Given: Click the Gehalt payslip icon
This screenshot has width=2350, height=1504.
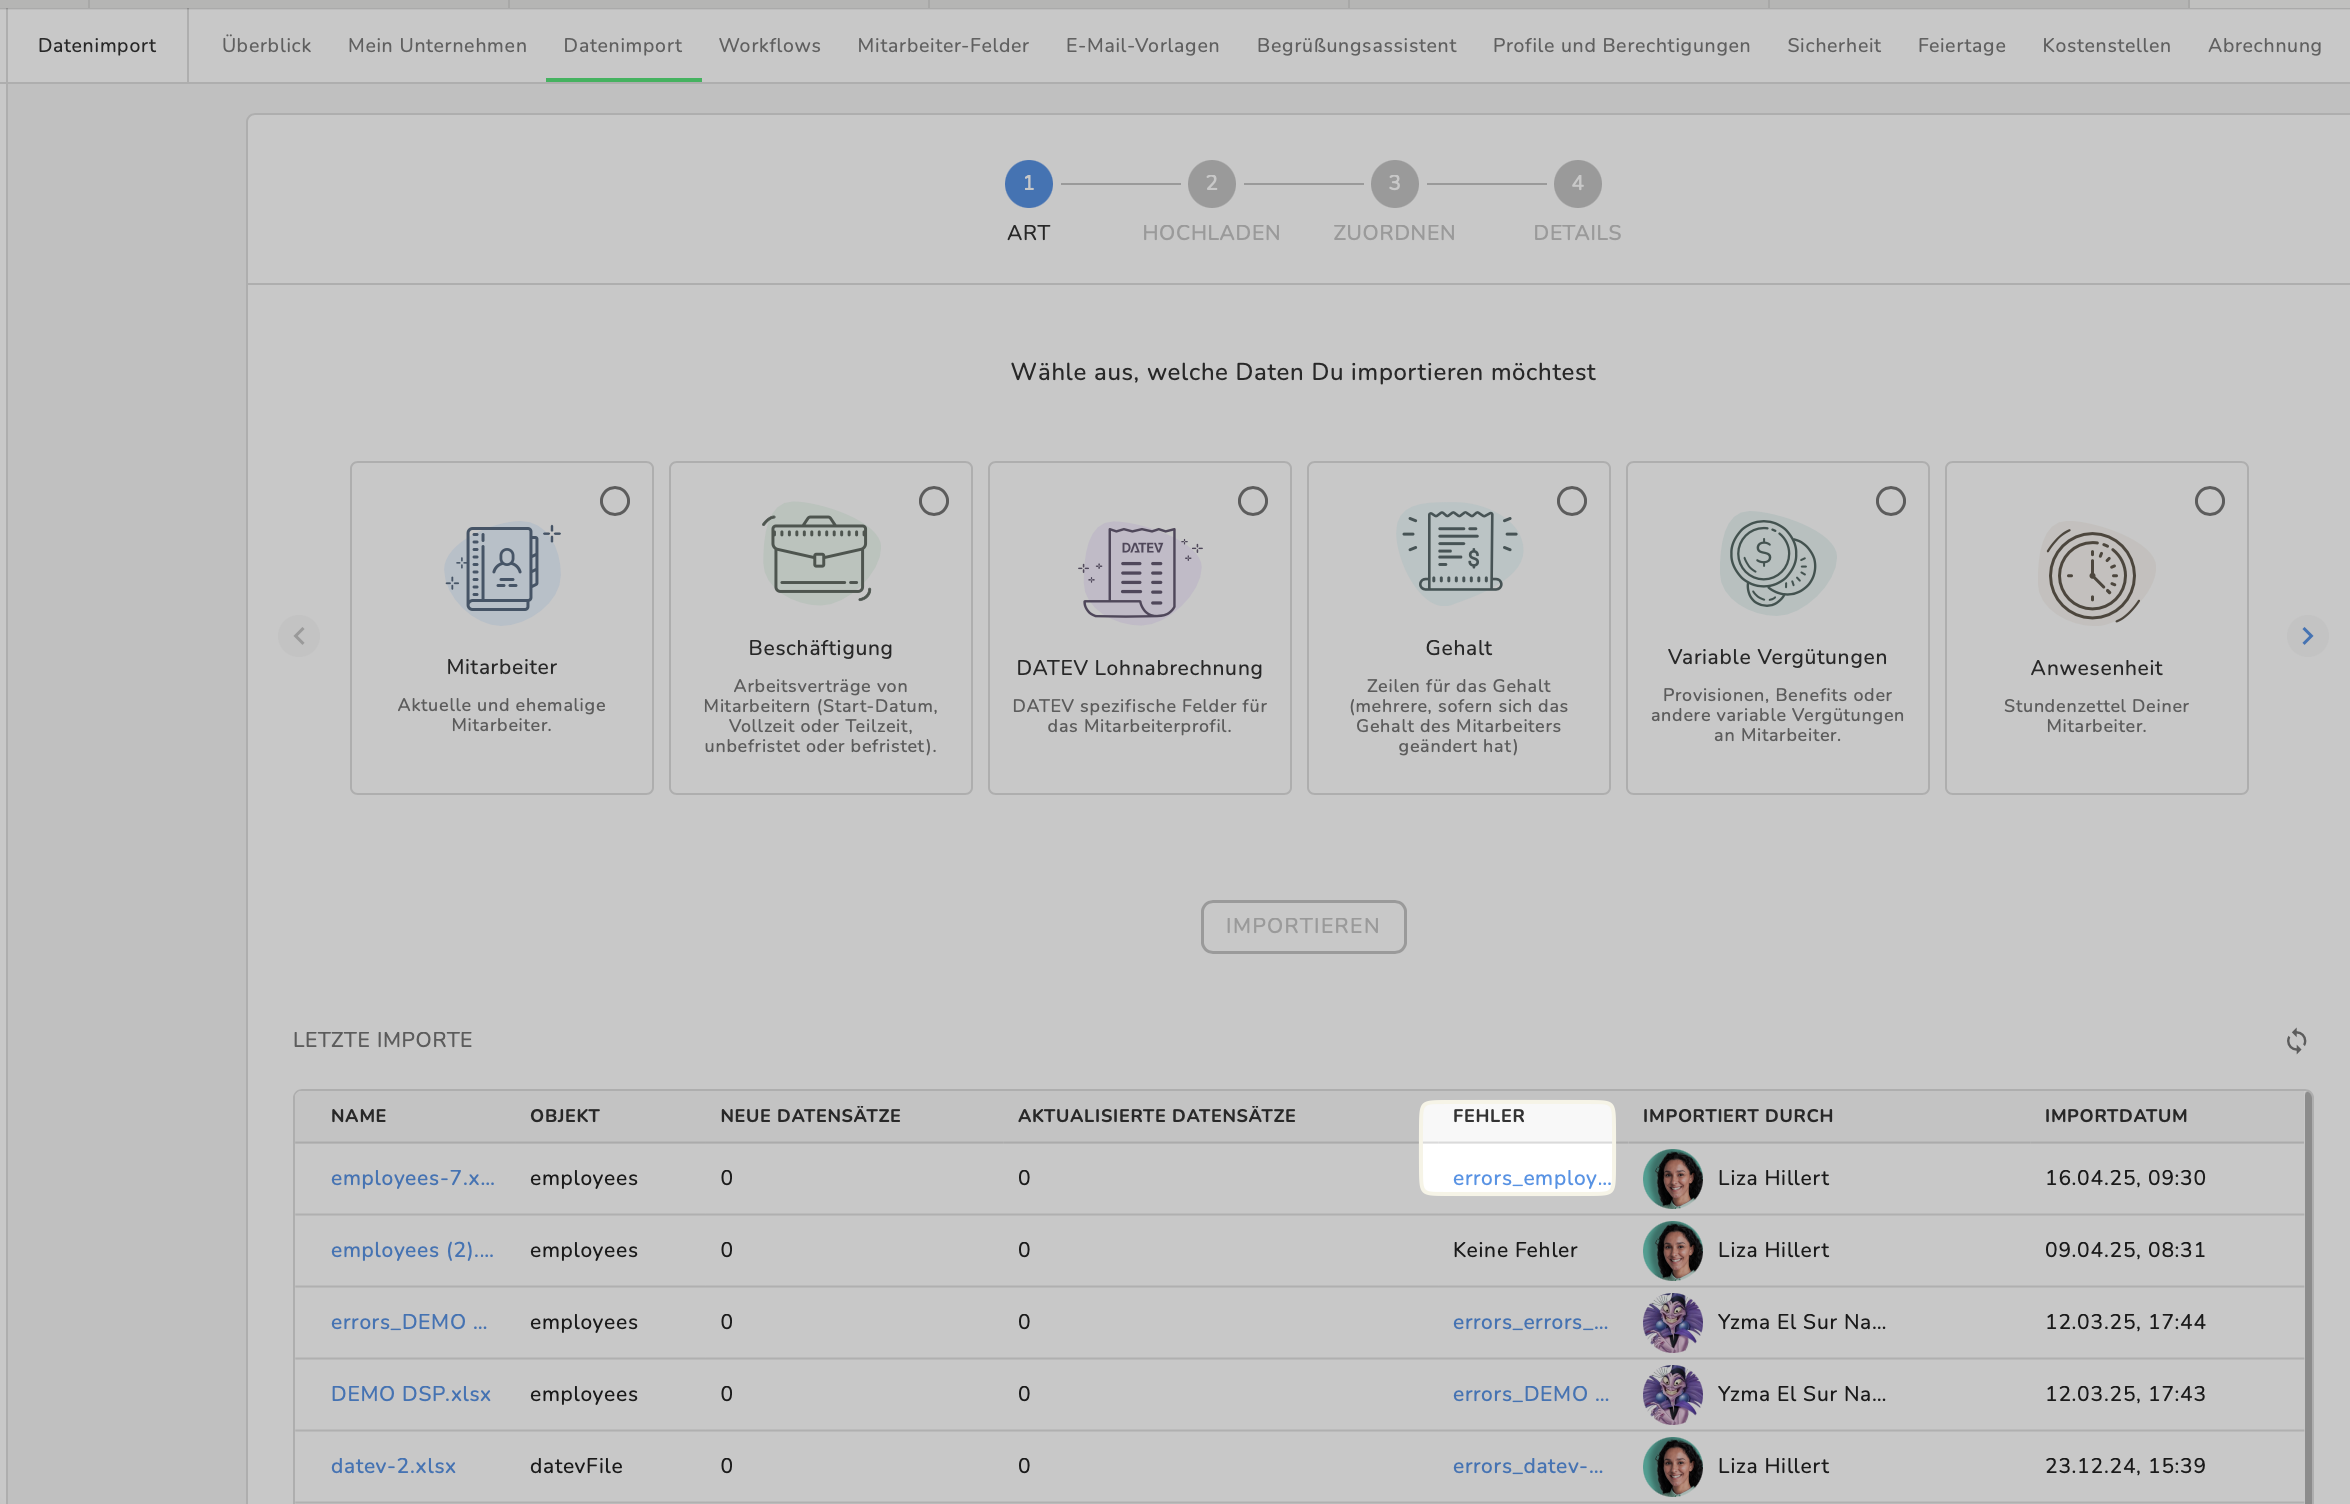Looking at the screenshot, I should click(1459, 551).
